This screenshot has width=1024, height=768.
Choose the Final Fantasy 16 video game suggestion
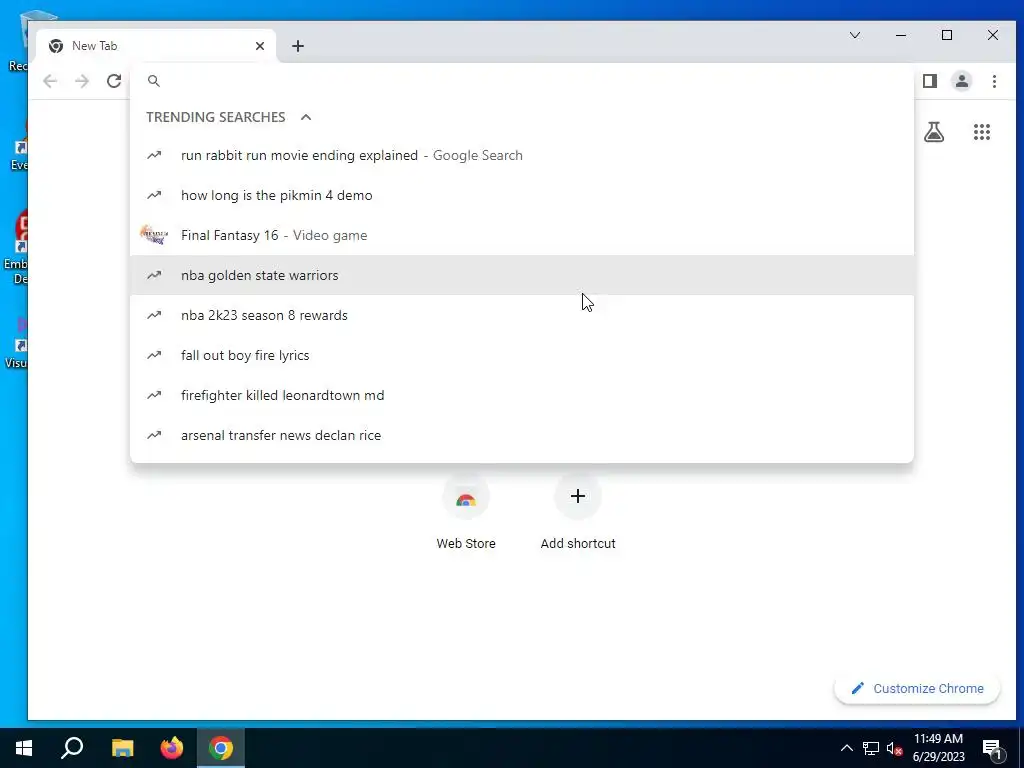pos(522,235)
